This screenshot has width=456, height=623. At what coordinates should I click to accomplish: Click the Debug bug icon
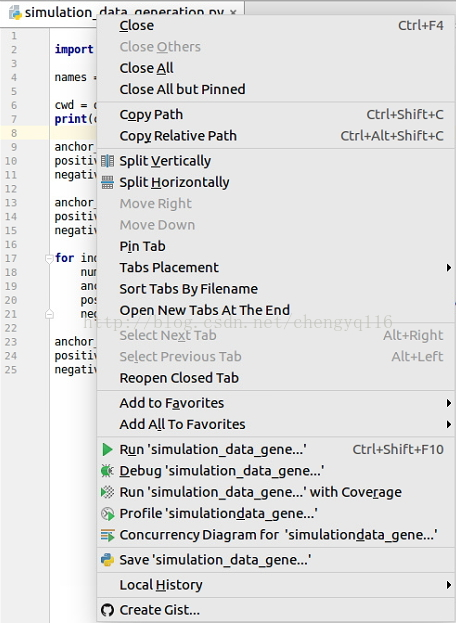(x=107, y=471)
